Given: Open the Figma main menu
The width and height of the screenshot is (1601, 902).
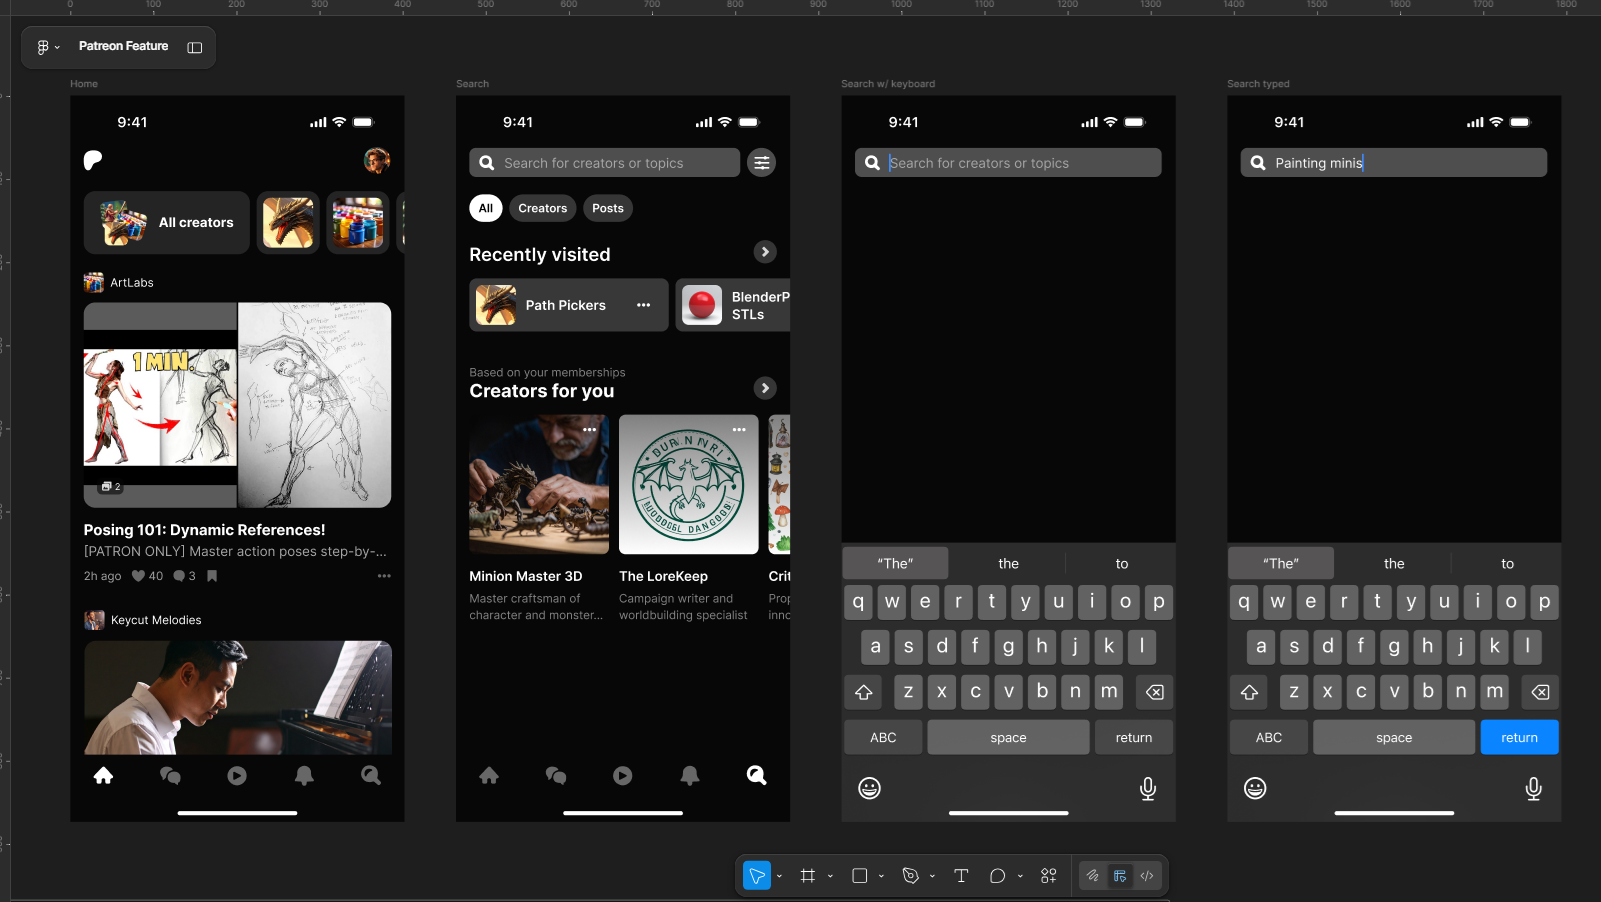Looking at the screenshot, I should point(44,46).
